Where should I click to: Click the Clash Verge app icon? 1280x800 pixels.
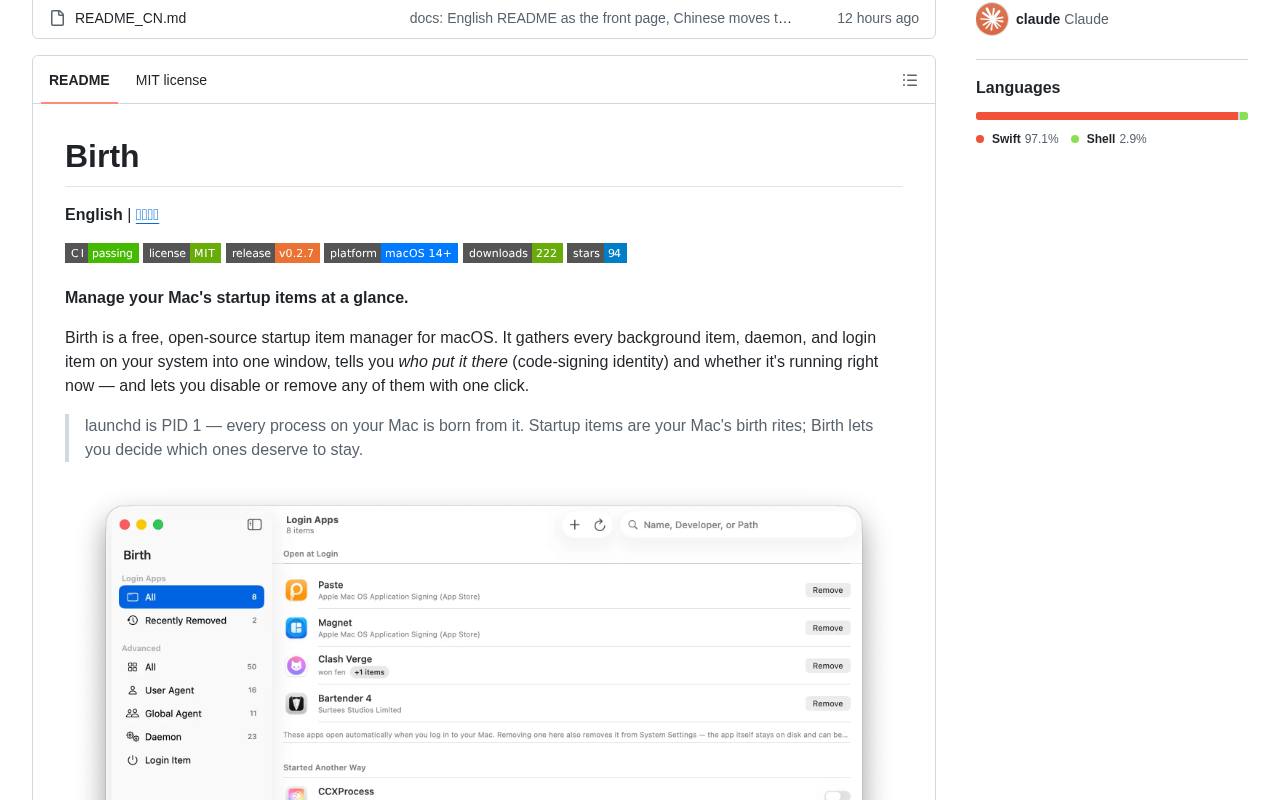(296, 665)
